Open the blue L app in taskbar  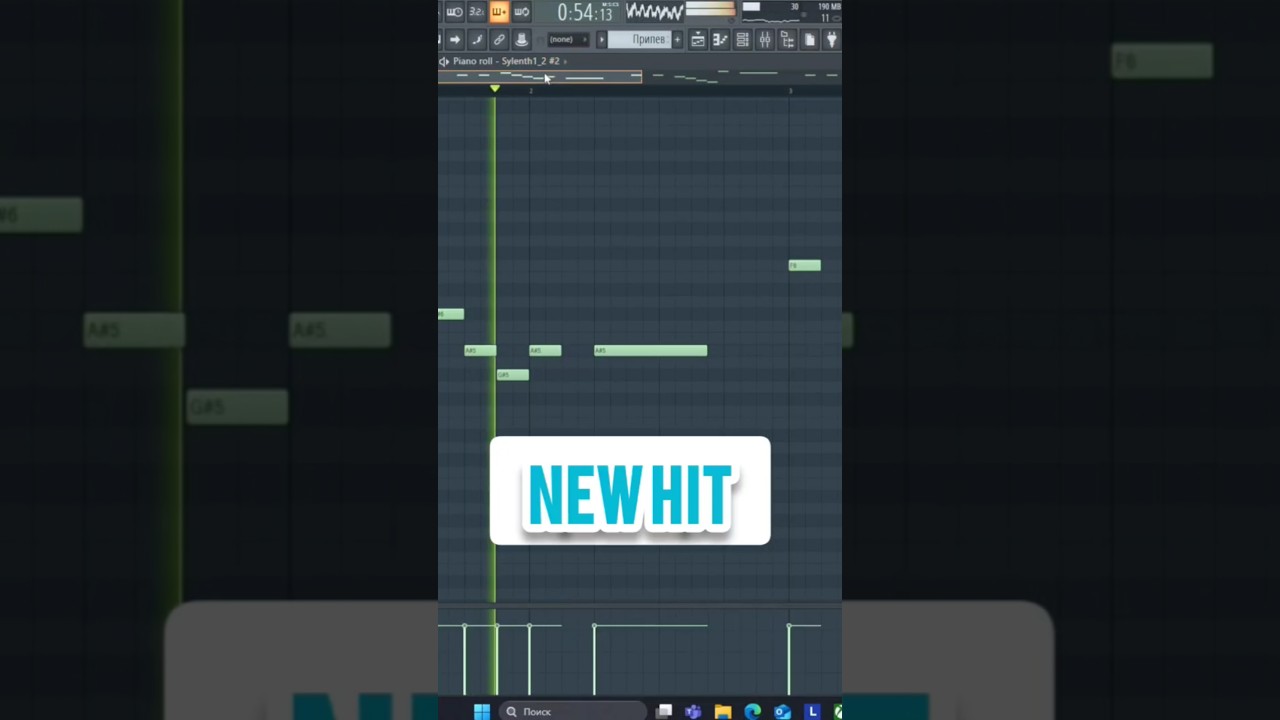tap(812, 711)
